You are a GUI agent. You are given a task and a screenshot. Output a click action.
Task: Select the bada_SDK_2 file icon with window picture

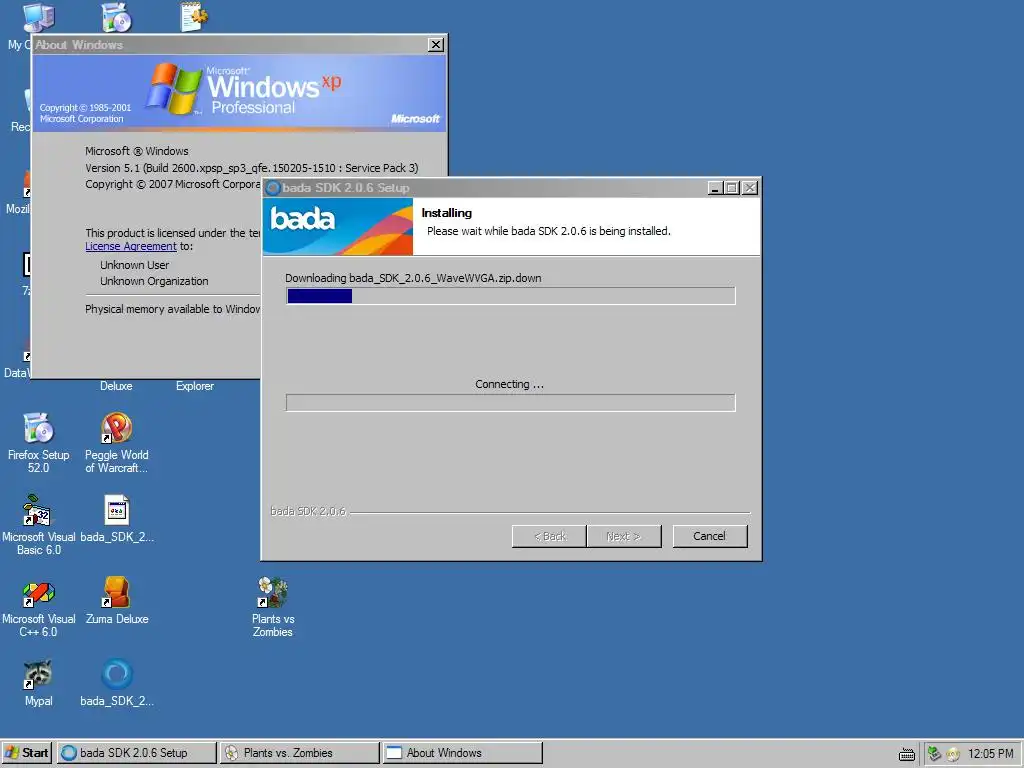click(117, 520)
